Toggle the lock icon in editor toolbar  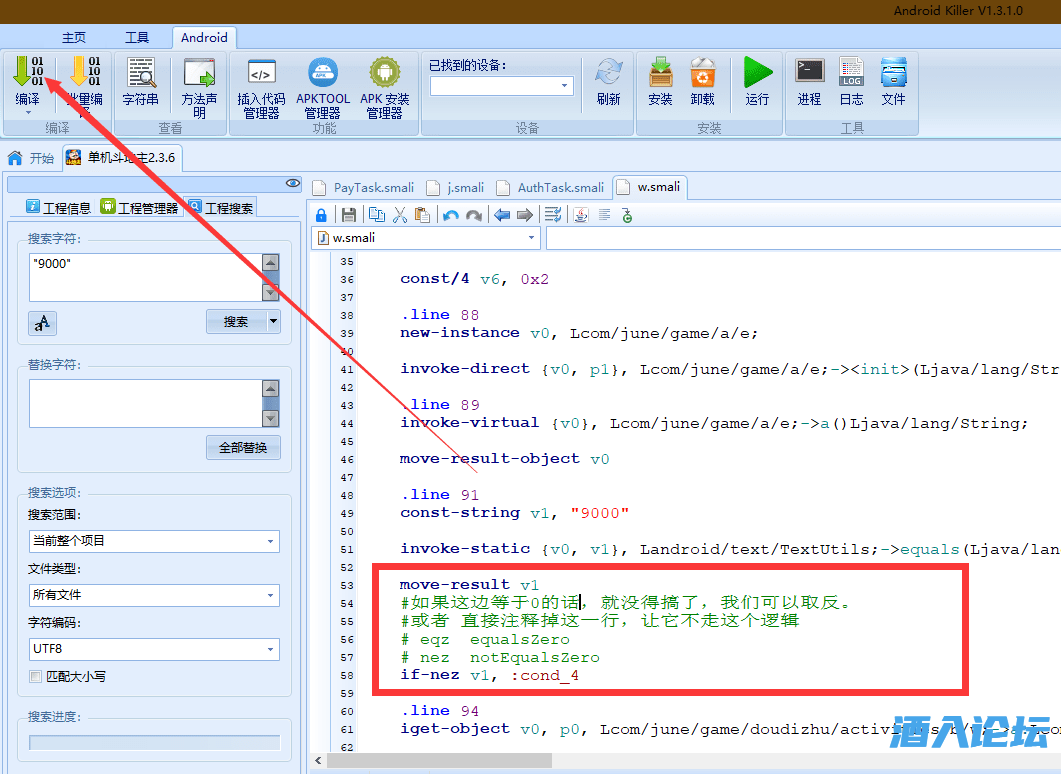321,214
